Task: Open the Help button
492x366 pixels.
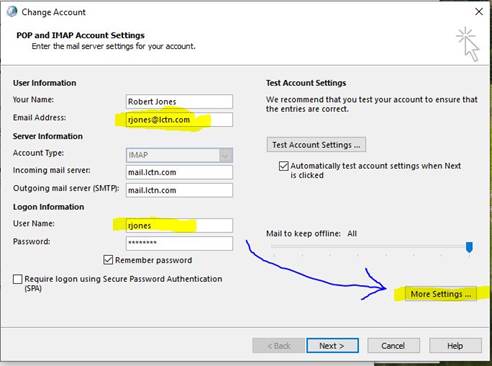Action: pyautogui.click(x=455, y=346)
